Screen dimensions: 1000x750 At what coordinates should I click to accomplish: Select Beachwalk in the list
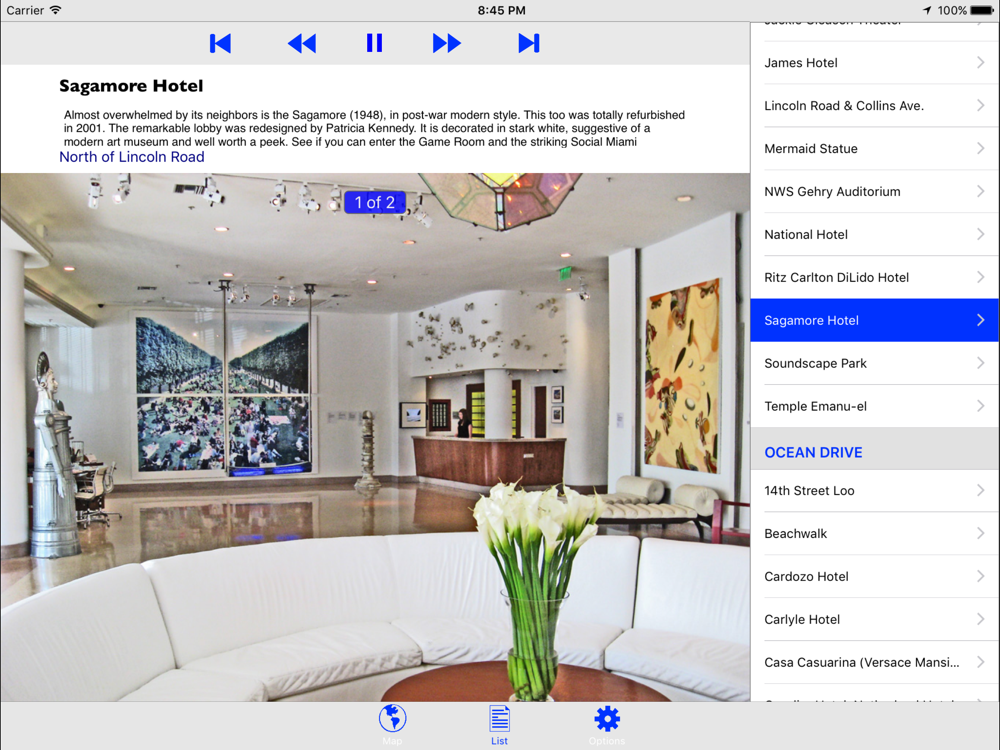tap(874, 534)
